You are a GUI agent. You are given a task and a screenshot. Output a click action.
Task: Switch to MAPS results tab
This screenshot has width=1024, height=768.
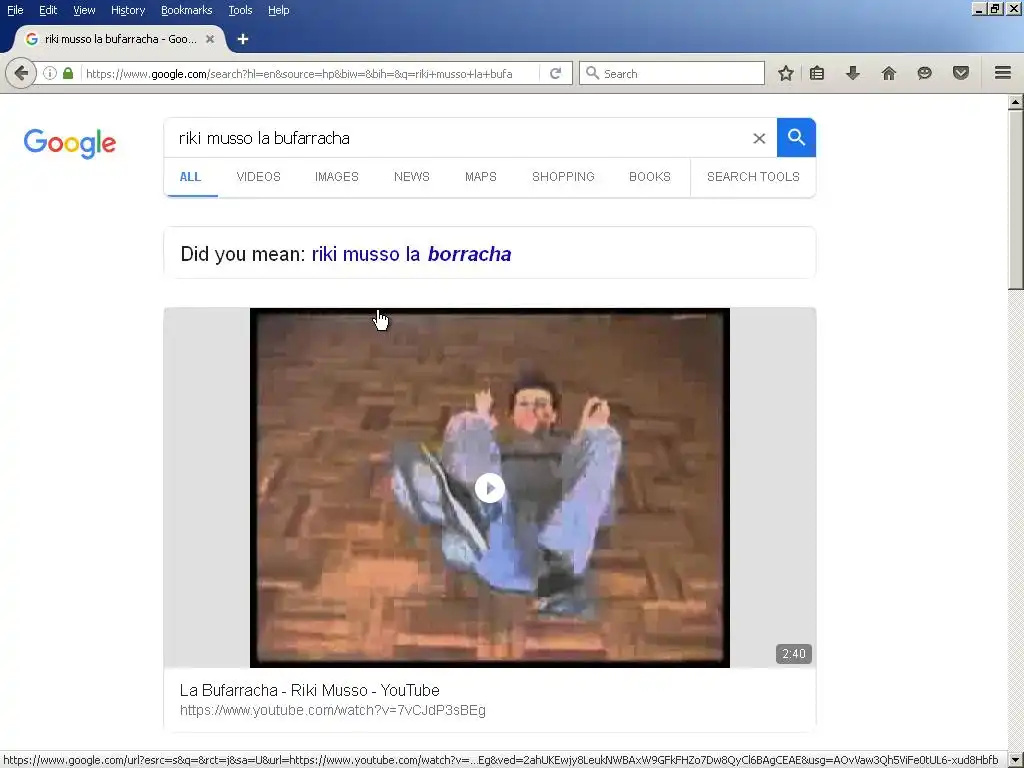point(481,177)
